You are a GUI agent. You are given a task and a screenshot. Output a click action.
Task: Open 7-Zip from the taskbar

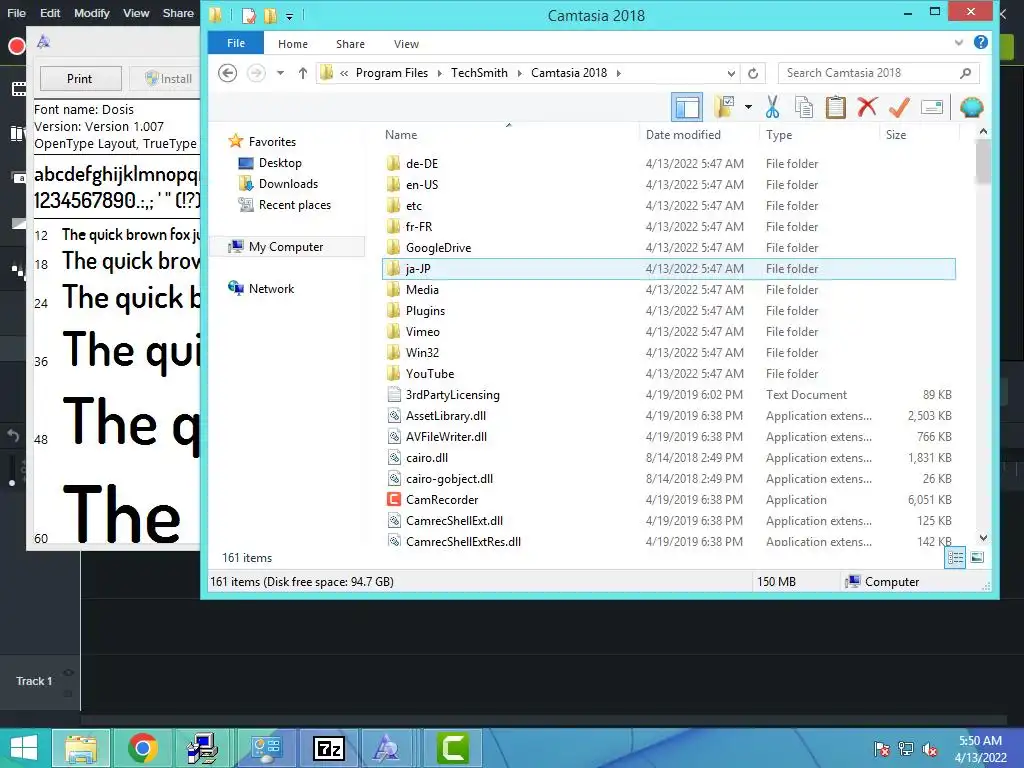click(x=328, y=748)
